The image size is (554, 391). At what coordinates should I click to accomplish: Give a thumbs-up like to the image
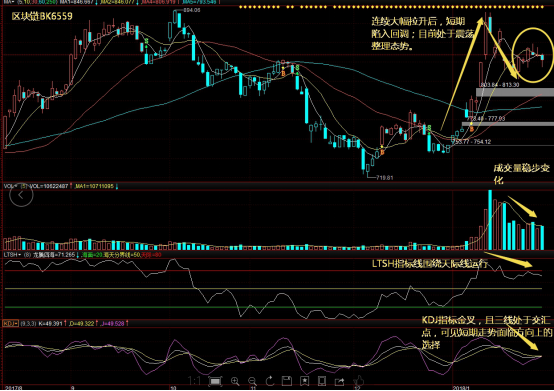coord(358,381)
